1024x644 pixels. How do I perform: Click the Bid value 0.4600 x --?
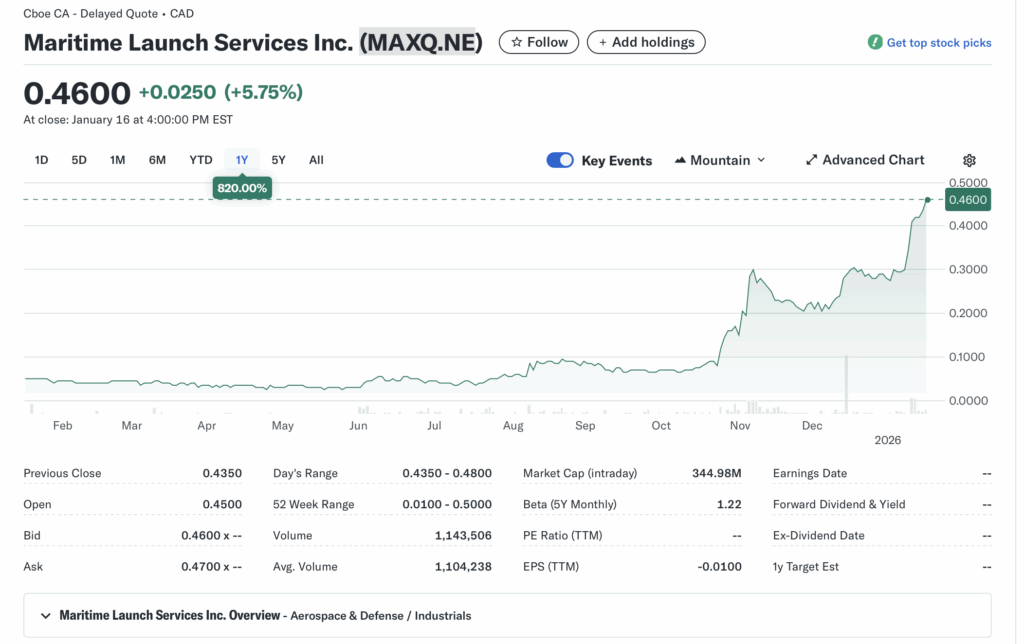212,536
